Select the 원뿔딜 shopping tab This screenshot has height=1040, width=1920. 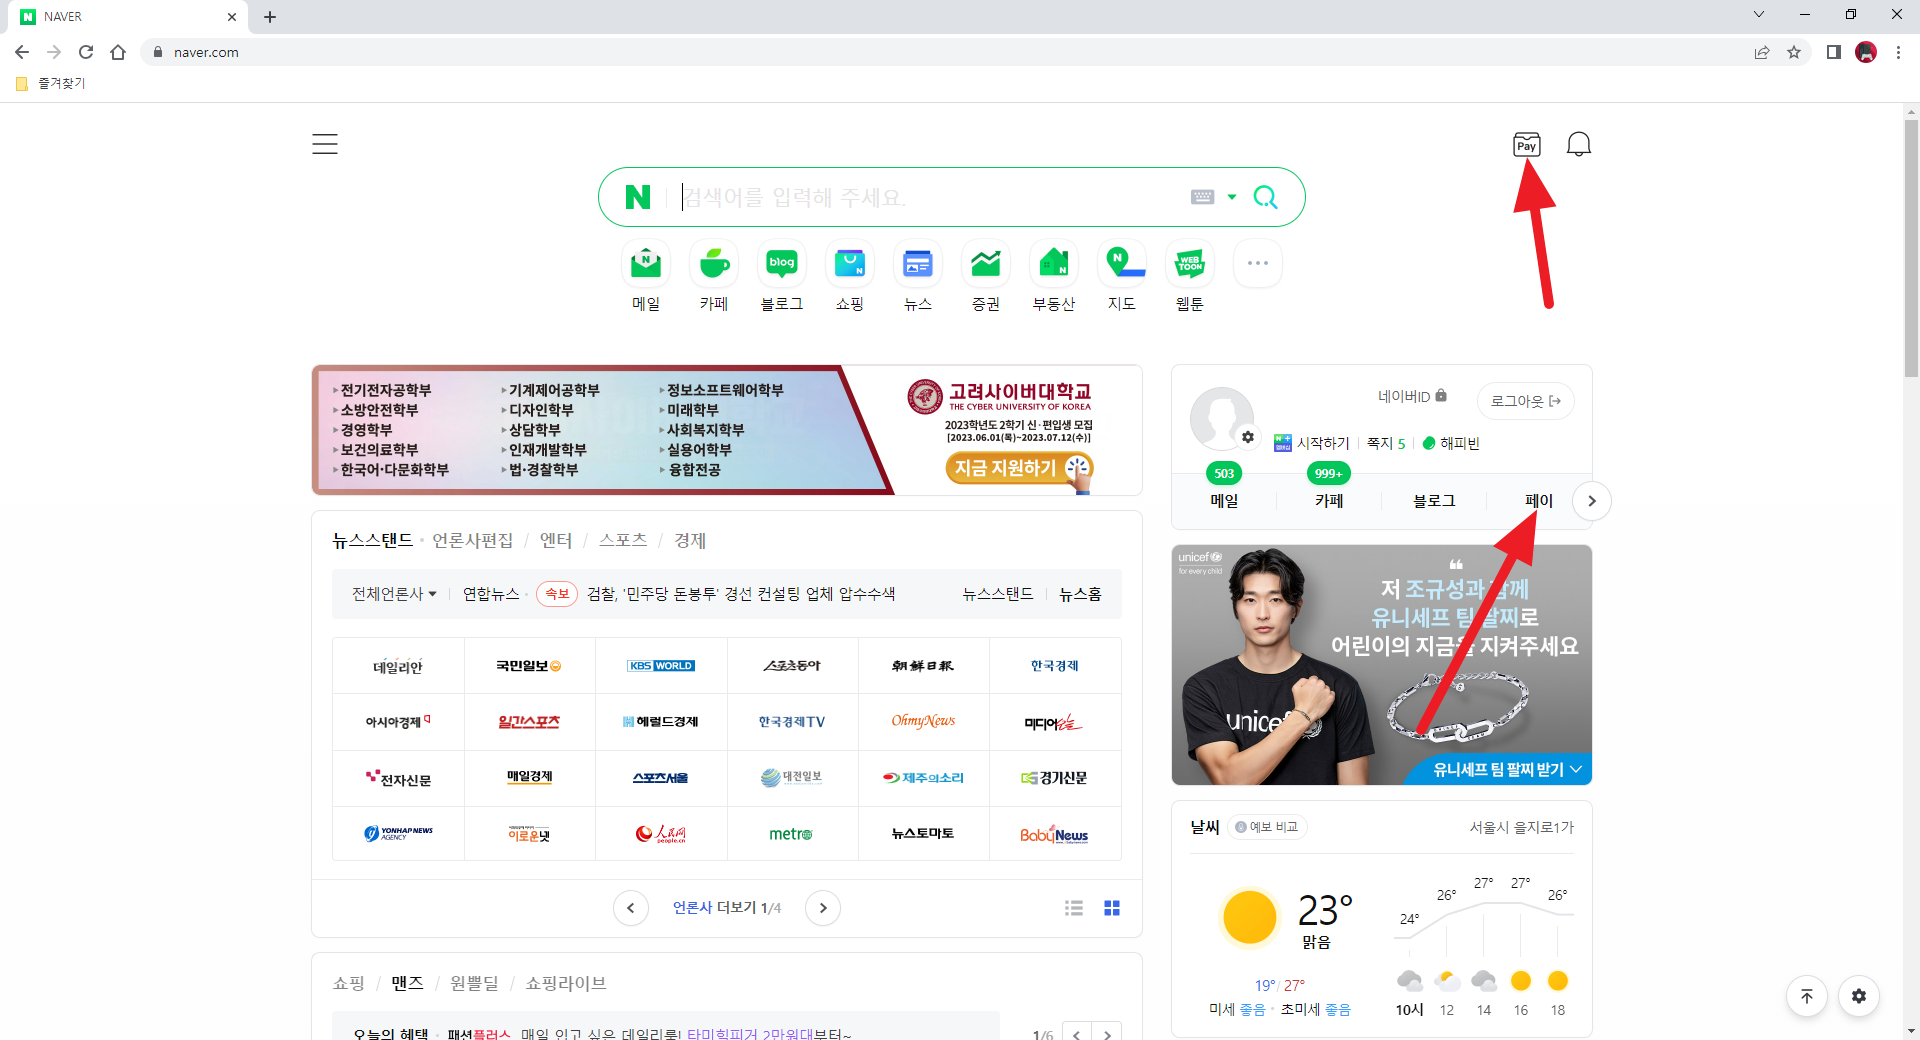(474, 983)
